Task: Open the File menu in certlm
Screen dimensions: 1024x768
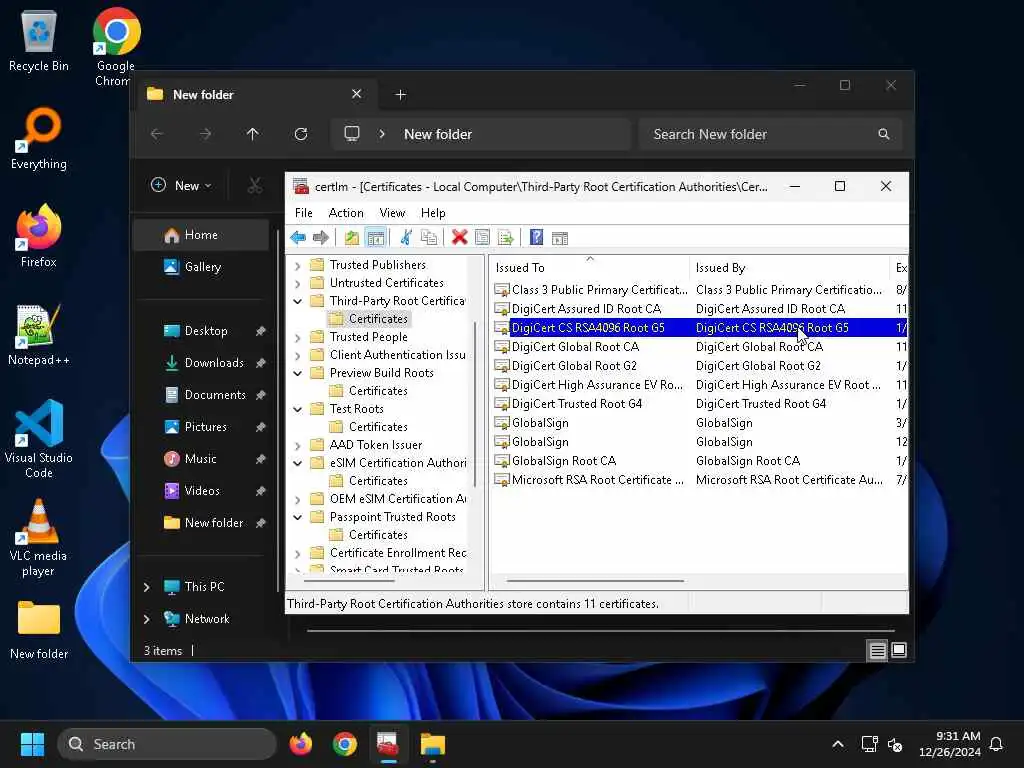Action: (x=304, y=213)
